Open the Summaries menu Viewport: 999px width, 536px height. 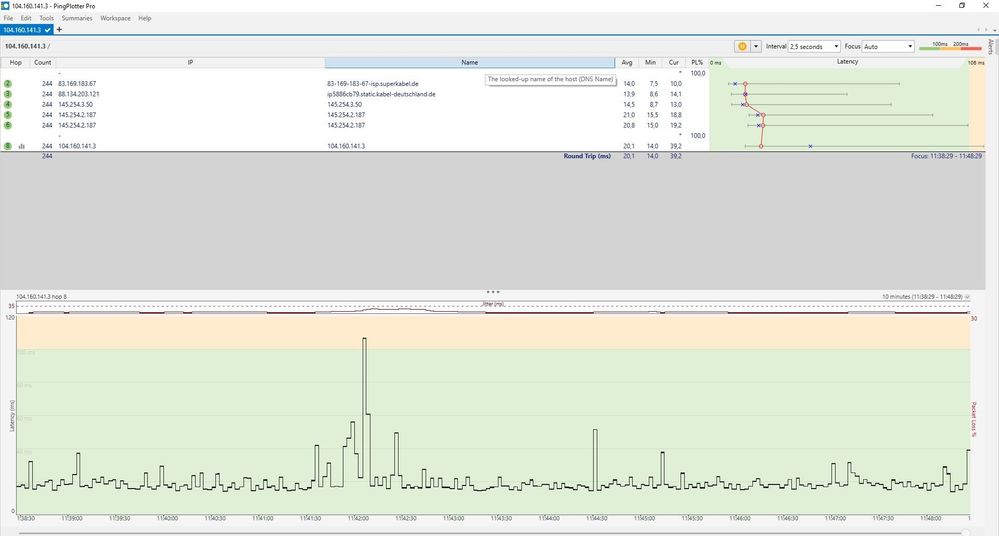[77, 18]
